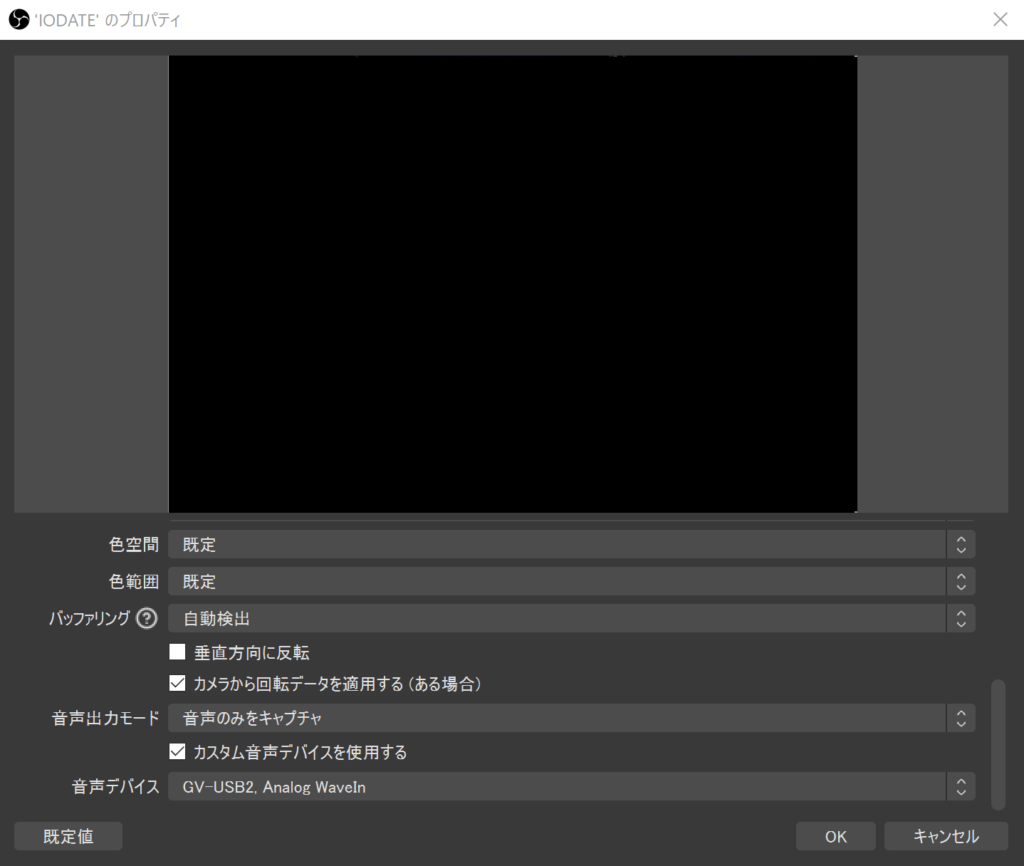Uncheck カメラから回転データを適用する option

[x=178, y=684]
